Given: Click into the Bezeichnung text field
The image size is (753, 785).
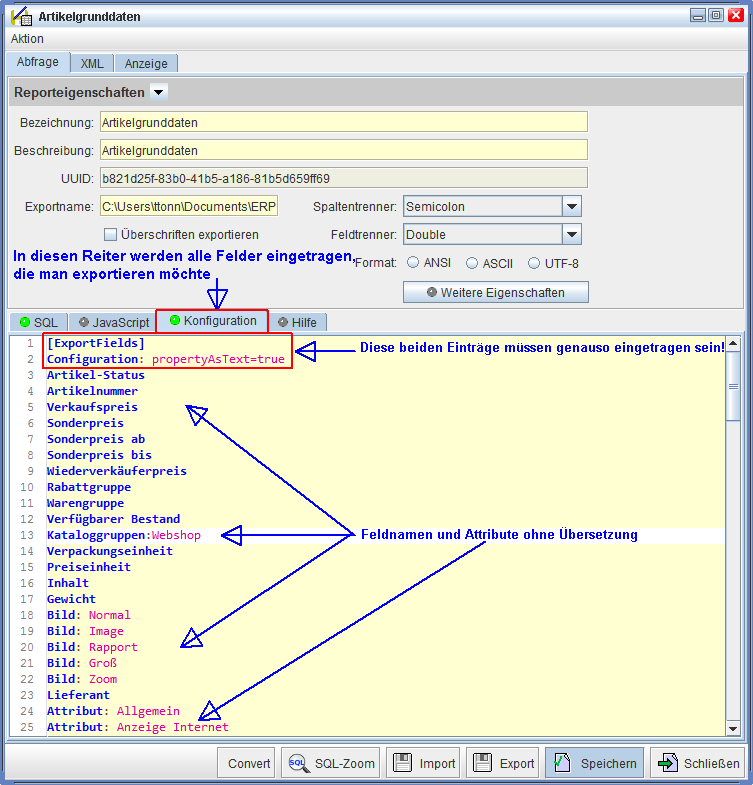Looking at the screenshot, I should [x=342, y=122].
